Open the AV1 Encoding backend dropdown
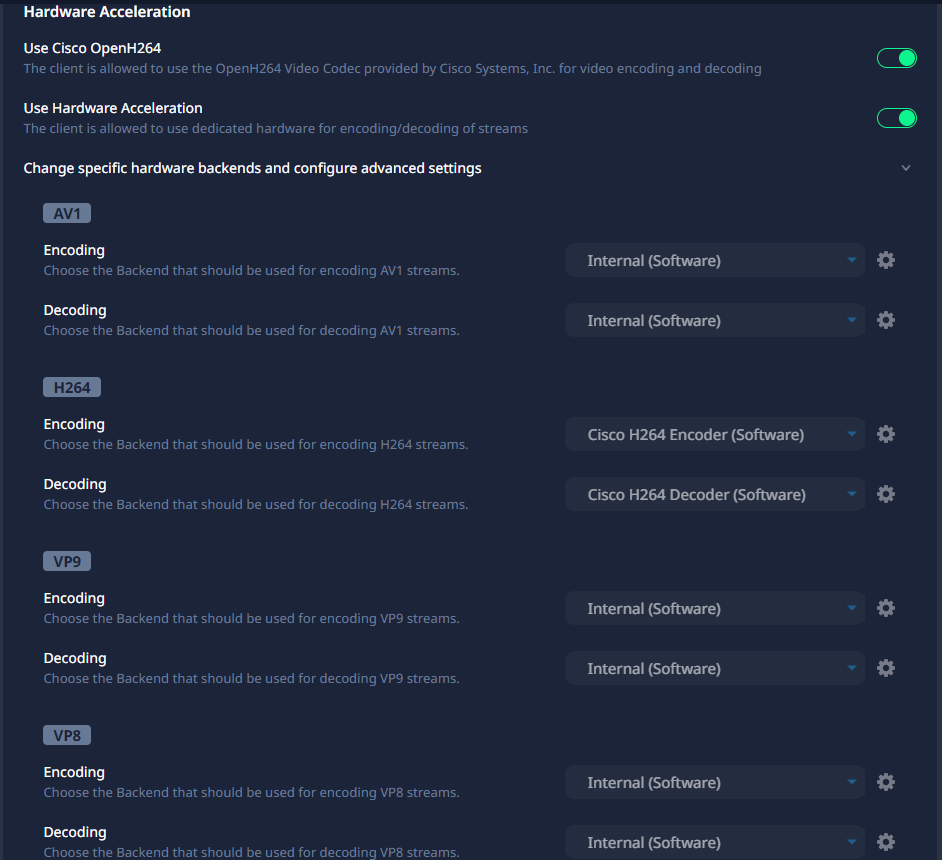The image size is (942, 860). 714,260
